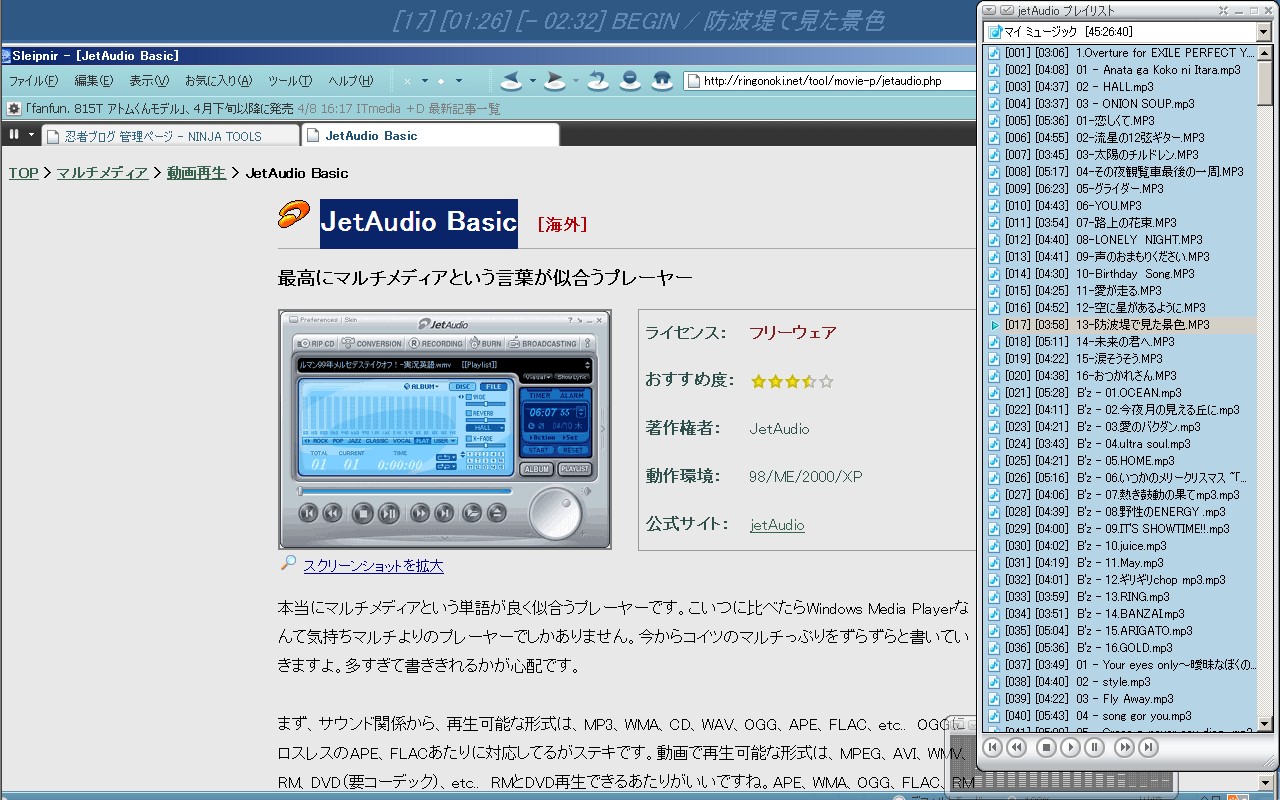
Task: Stop page loading in Sleipnir toolbar
Action: point(630,80)
